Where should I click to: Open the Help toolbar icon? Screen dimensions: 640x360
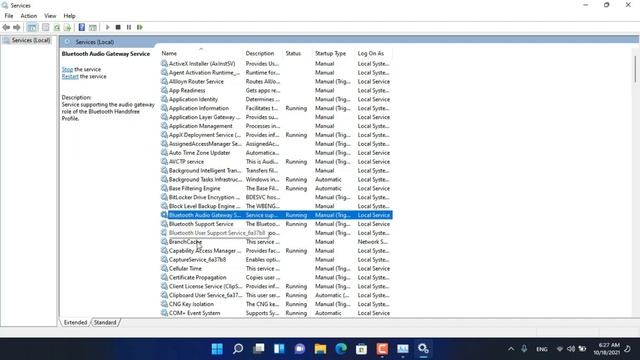[82, 27]
